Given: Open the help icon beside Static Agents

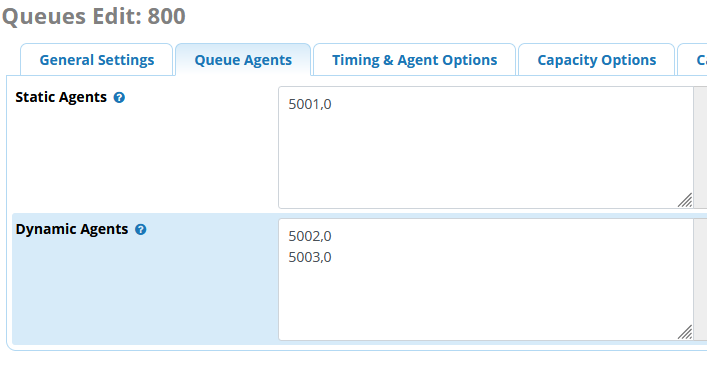Looking at the screenshot, I should coord(119,97).
